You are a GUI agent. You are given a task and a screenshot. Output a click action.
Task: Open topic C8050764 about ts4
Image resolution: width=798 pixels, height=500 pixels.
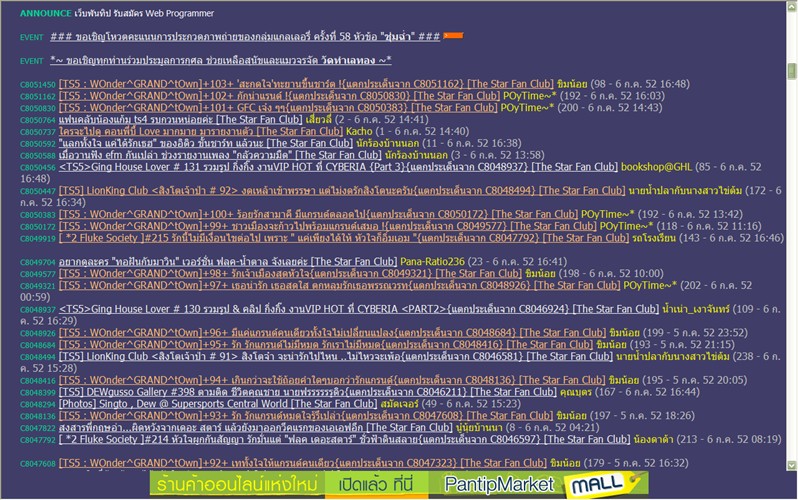[180, 120]
